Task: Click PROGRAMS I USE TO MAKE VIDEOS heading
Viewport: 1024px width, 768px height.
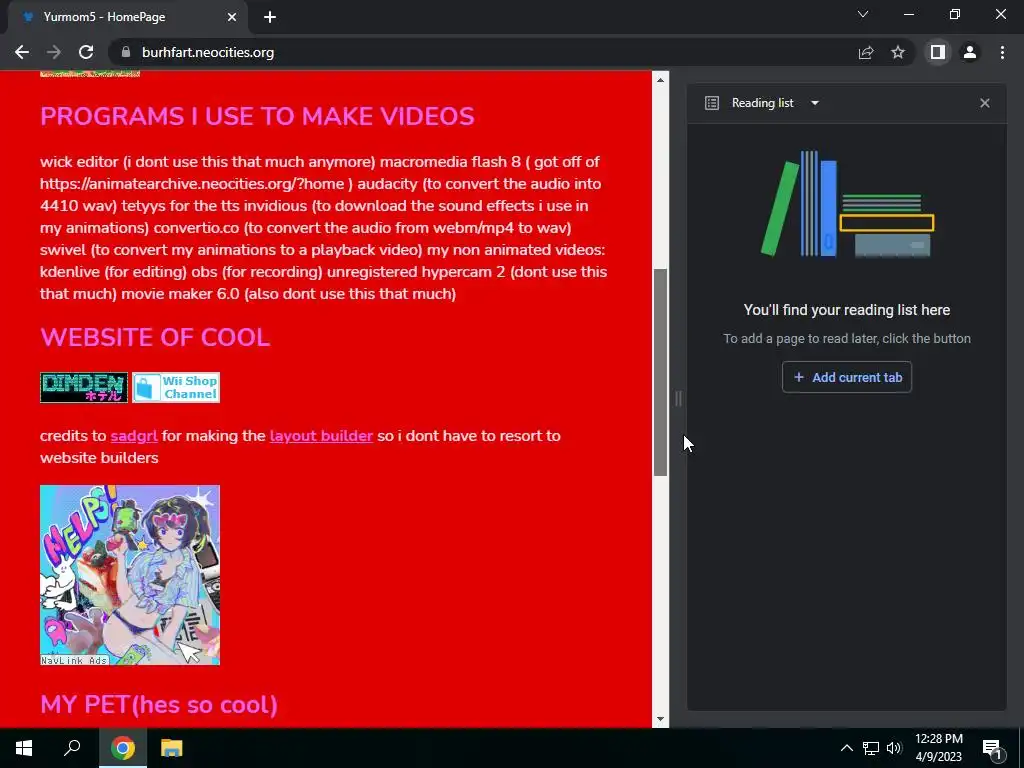Action: coord(257,117)
